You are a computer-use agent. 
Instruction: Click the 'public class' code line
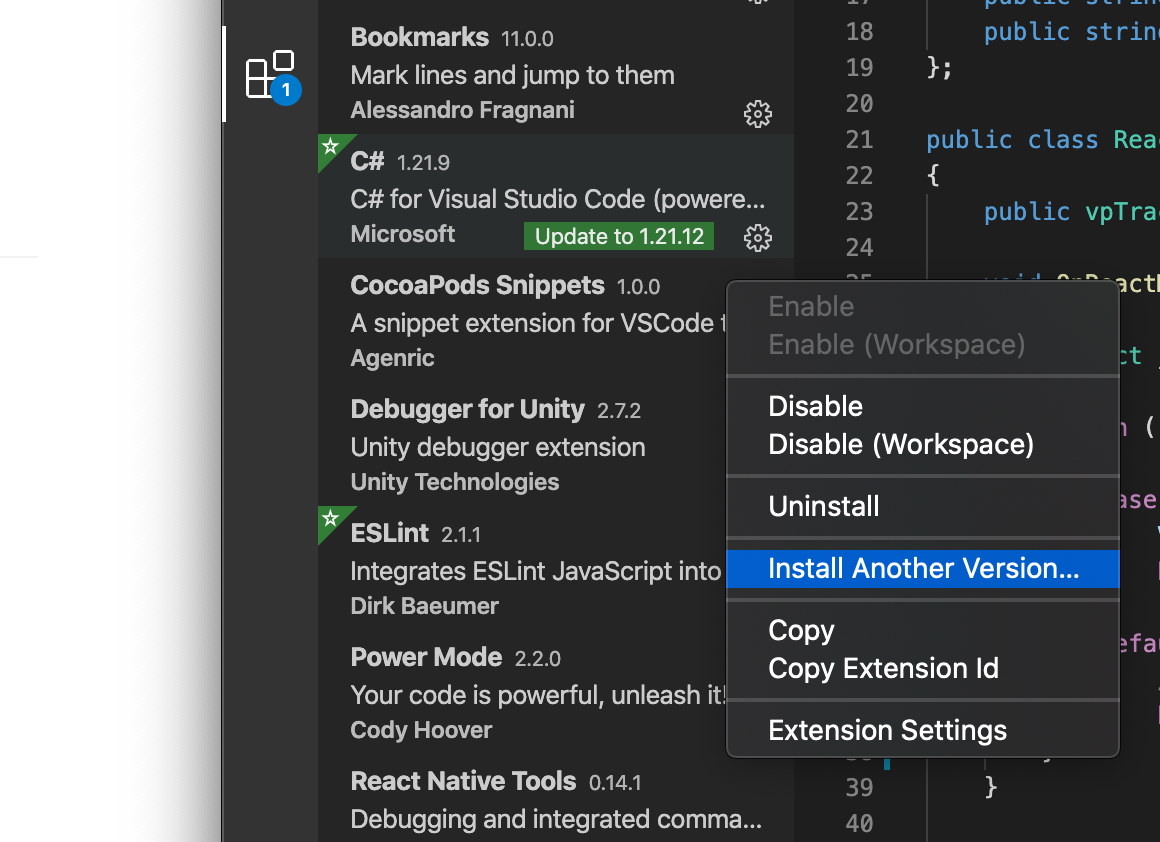pos(1042,140)
